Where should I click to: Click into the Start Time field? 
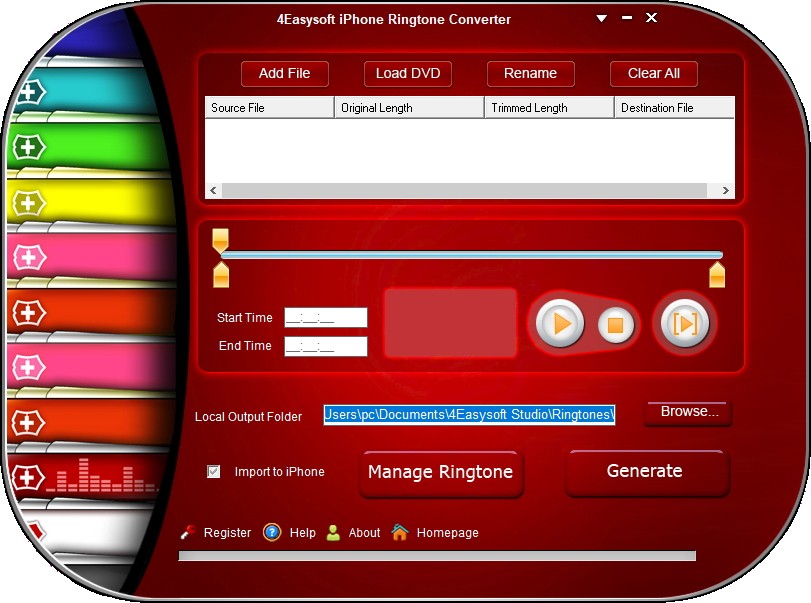point(326,318)
